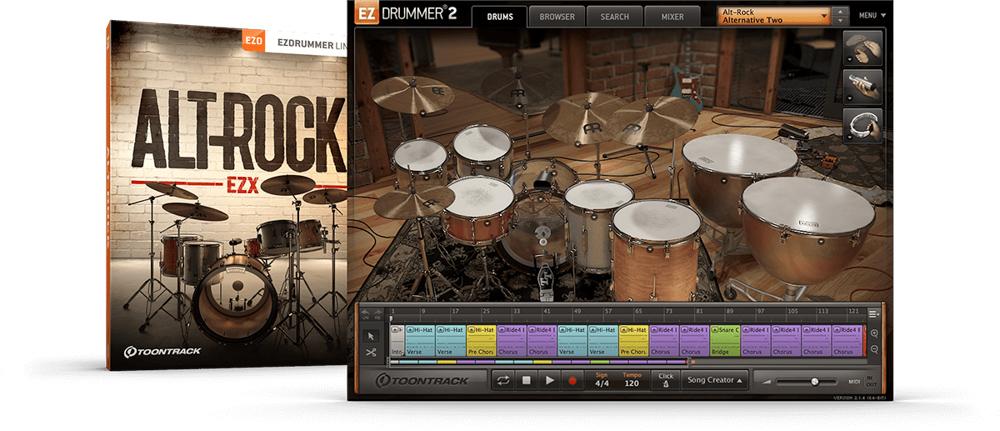The height and width of the screenshot is (431, 1000).
Task: Arm the red Record button
Action: coord(572,381)
